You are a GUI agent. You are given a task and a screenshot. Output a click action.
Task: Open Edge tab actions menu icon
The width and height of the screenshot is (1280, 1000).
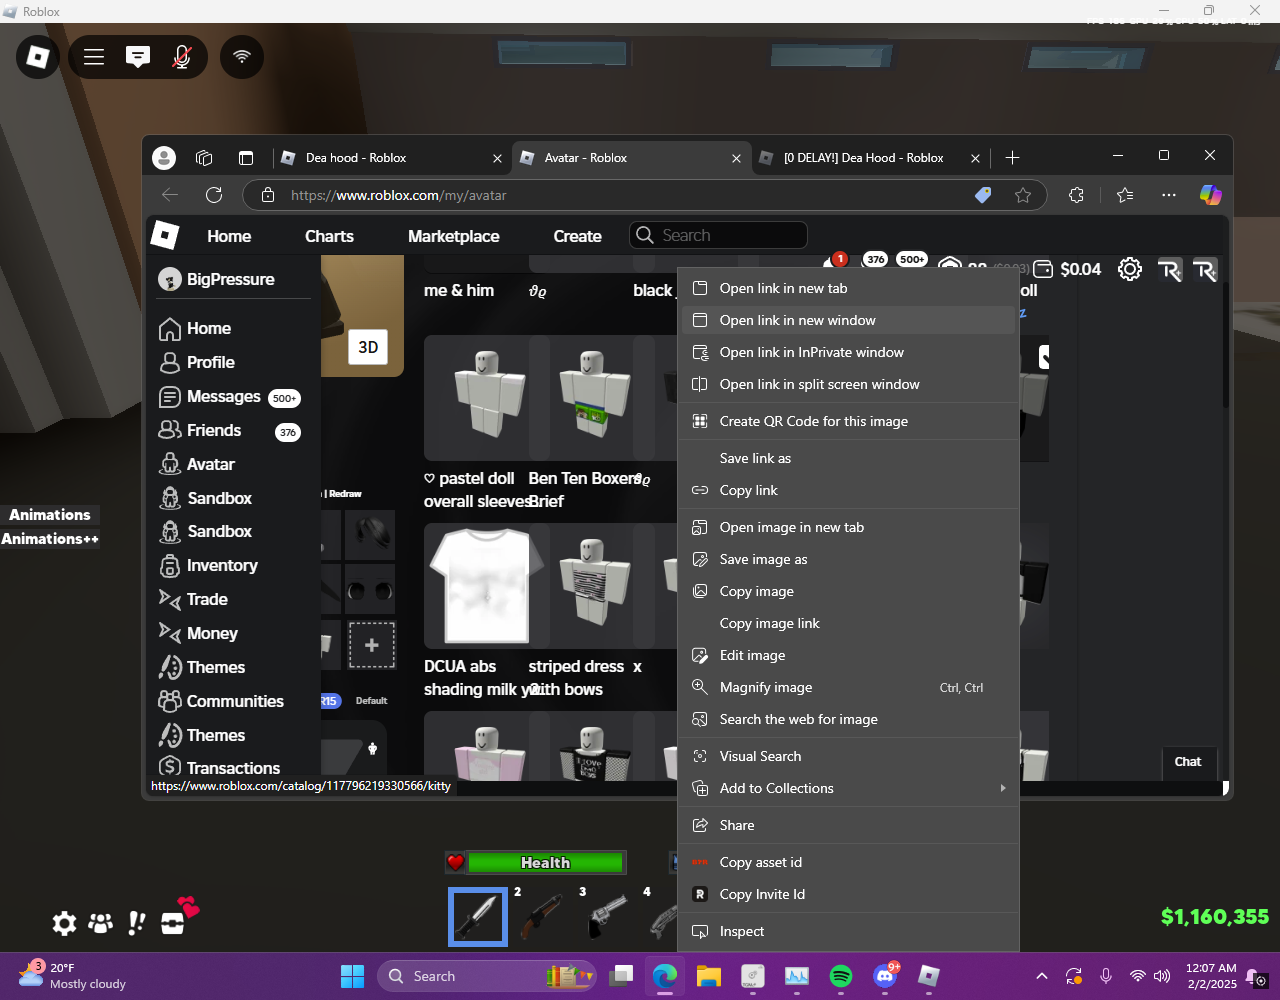(246, 158)
